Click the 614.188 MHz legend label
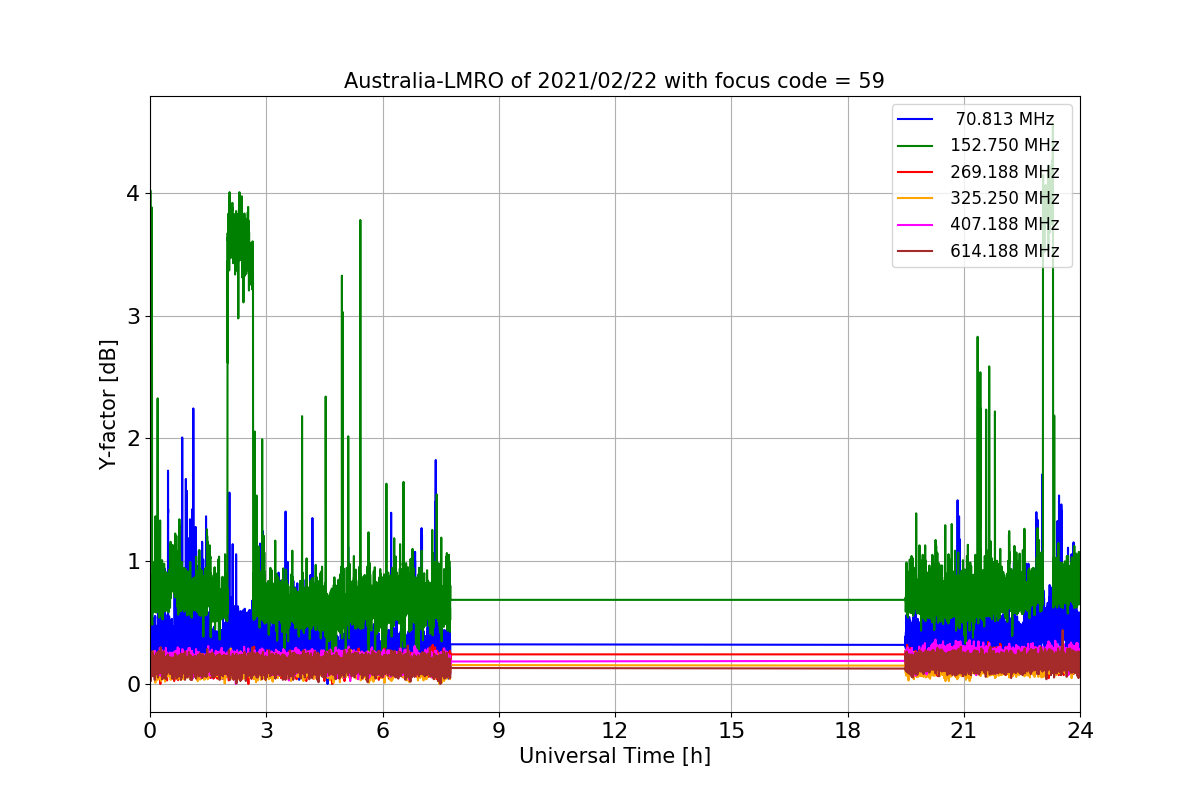The height and width of the screenshot is (800, 1200). tap(1005, 251)
